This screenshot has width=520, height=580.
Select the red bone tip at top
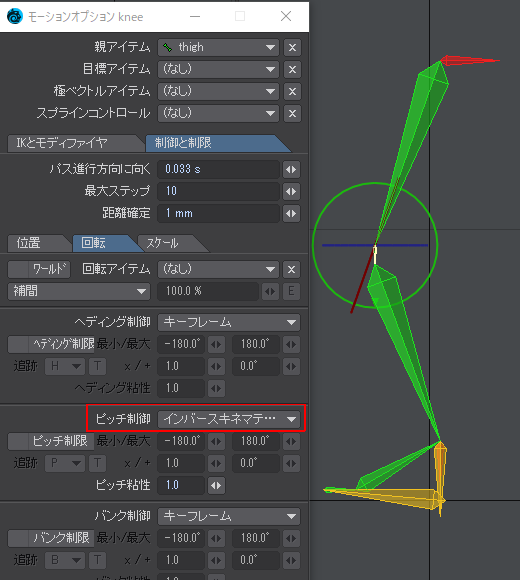coord(470,60)
